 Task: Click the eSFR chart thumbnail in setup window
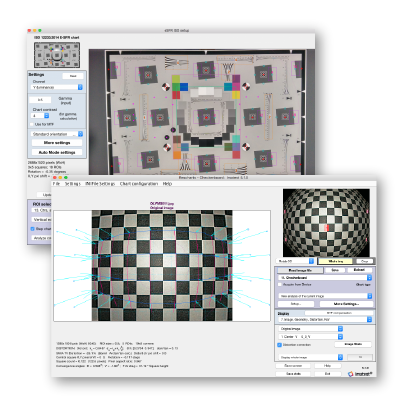pos(57,55)
